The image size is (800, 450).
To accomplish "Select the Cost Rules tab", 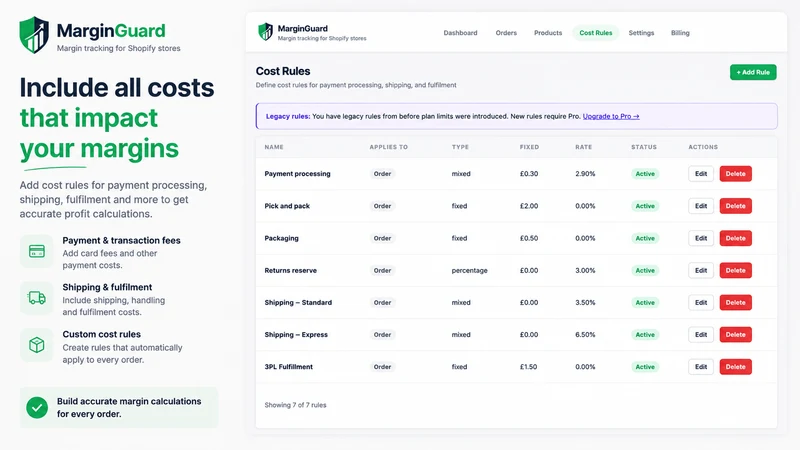I will pos(595,33).
